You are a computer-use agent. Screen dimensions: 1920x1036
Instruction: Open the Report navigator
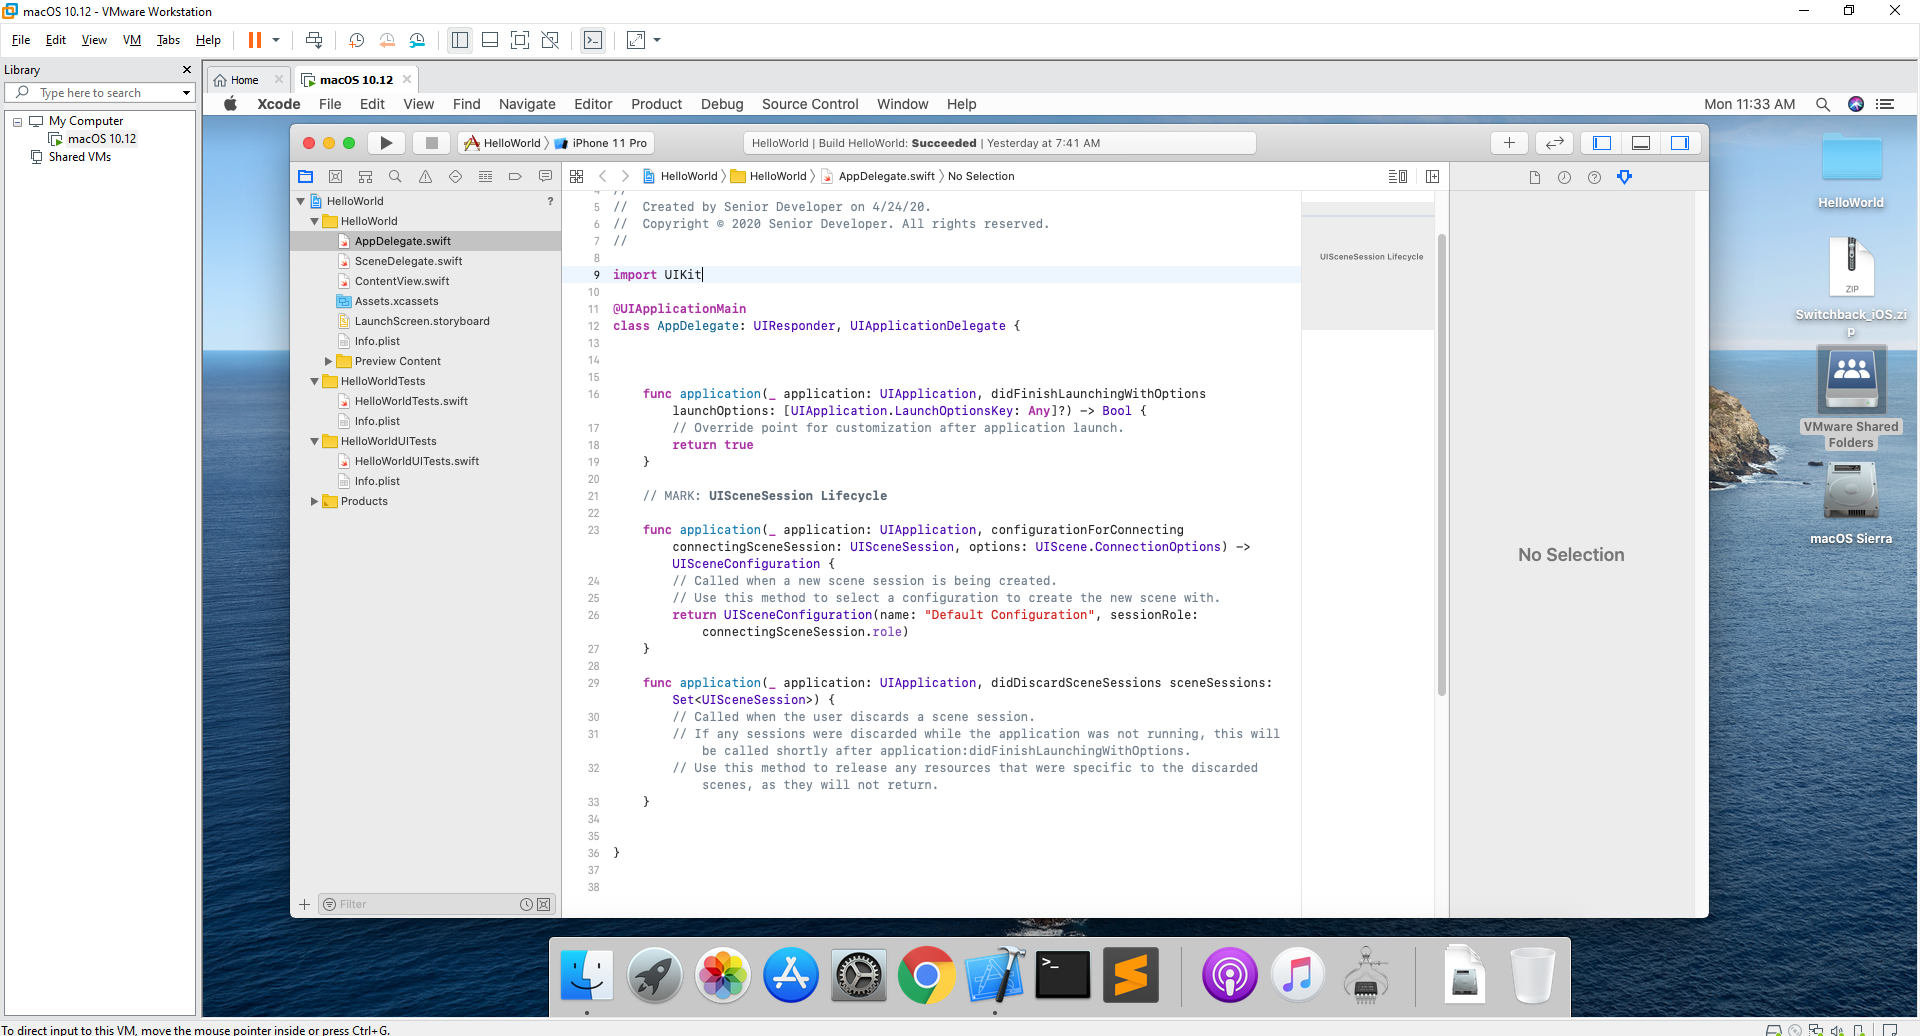point(546,176)
